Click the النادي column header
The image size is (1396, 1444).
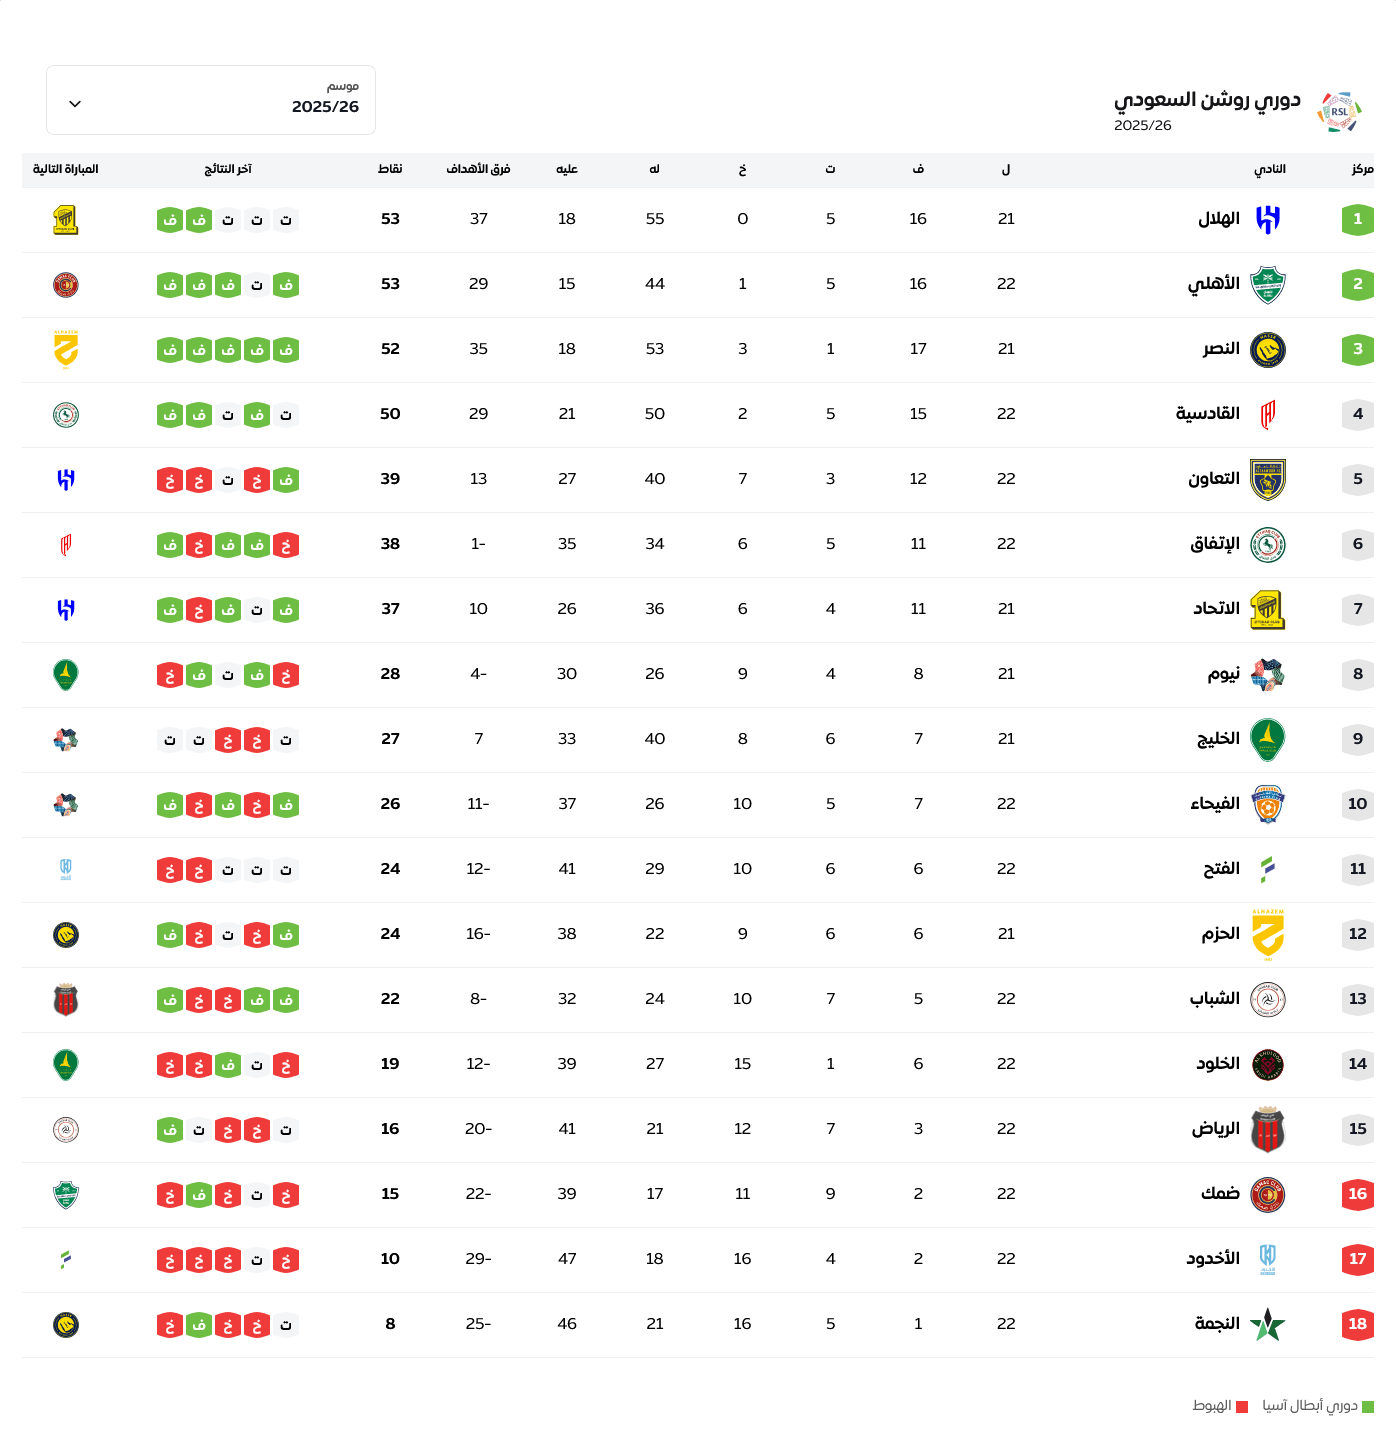[1269, 169]
